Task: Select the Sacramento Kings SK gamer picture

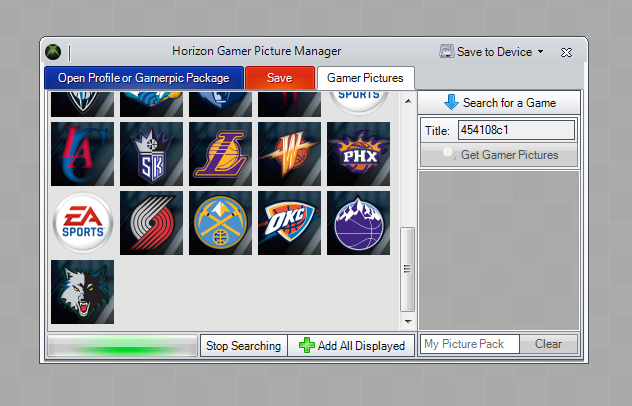Action: click(151, 154)
